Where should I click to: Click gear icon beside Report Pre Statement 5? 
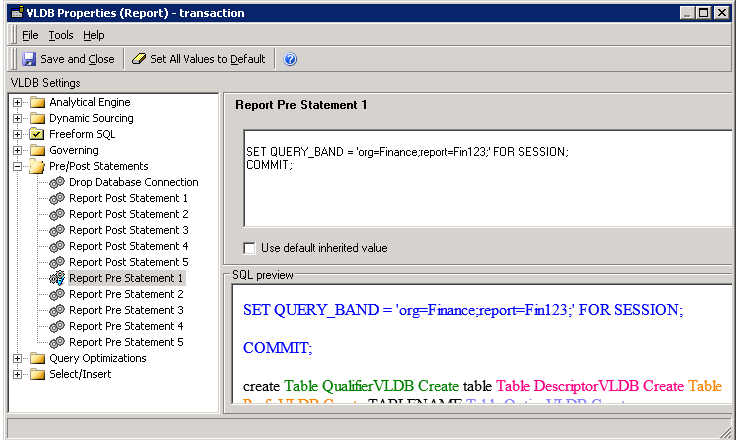pyautogui.click(x=57, y=342)
